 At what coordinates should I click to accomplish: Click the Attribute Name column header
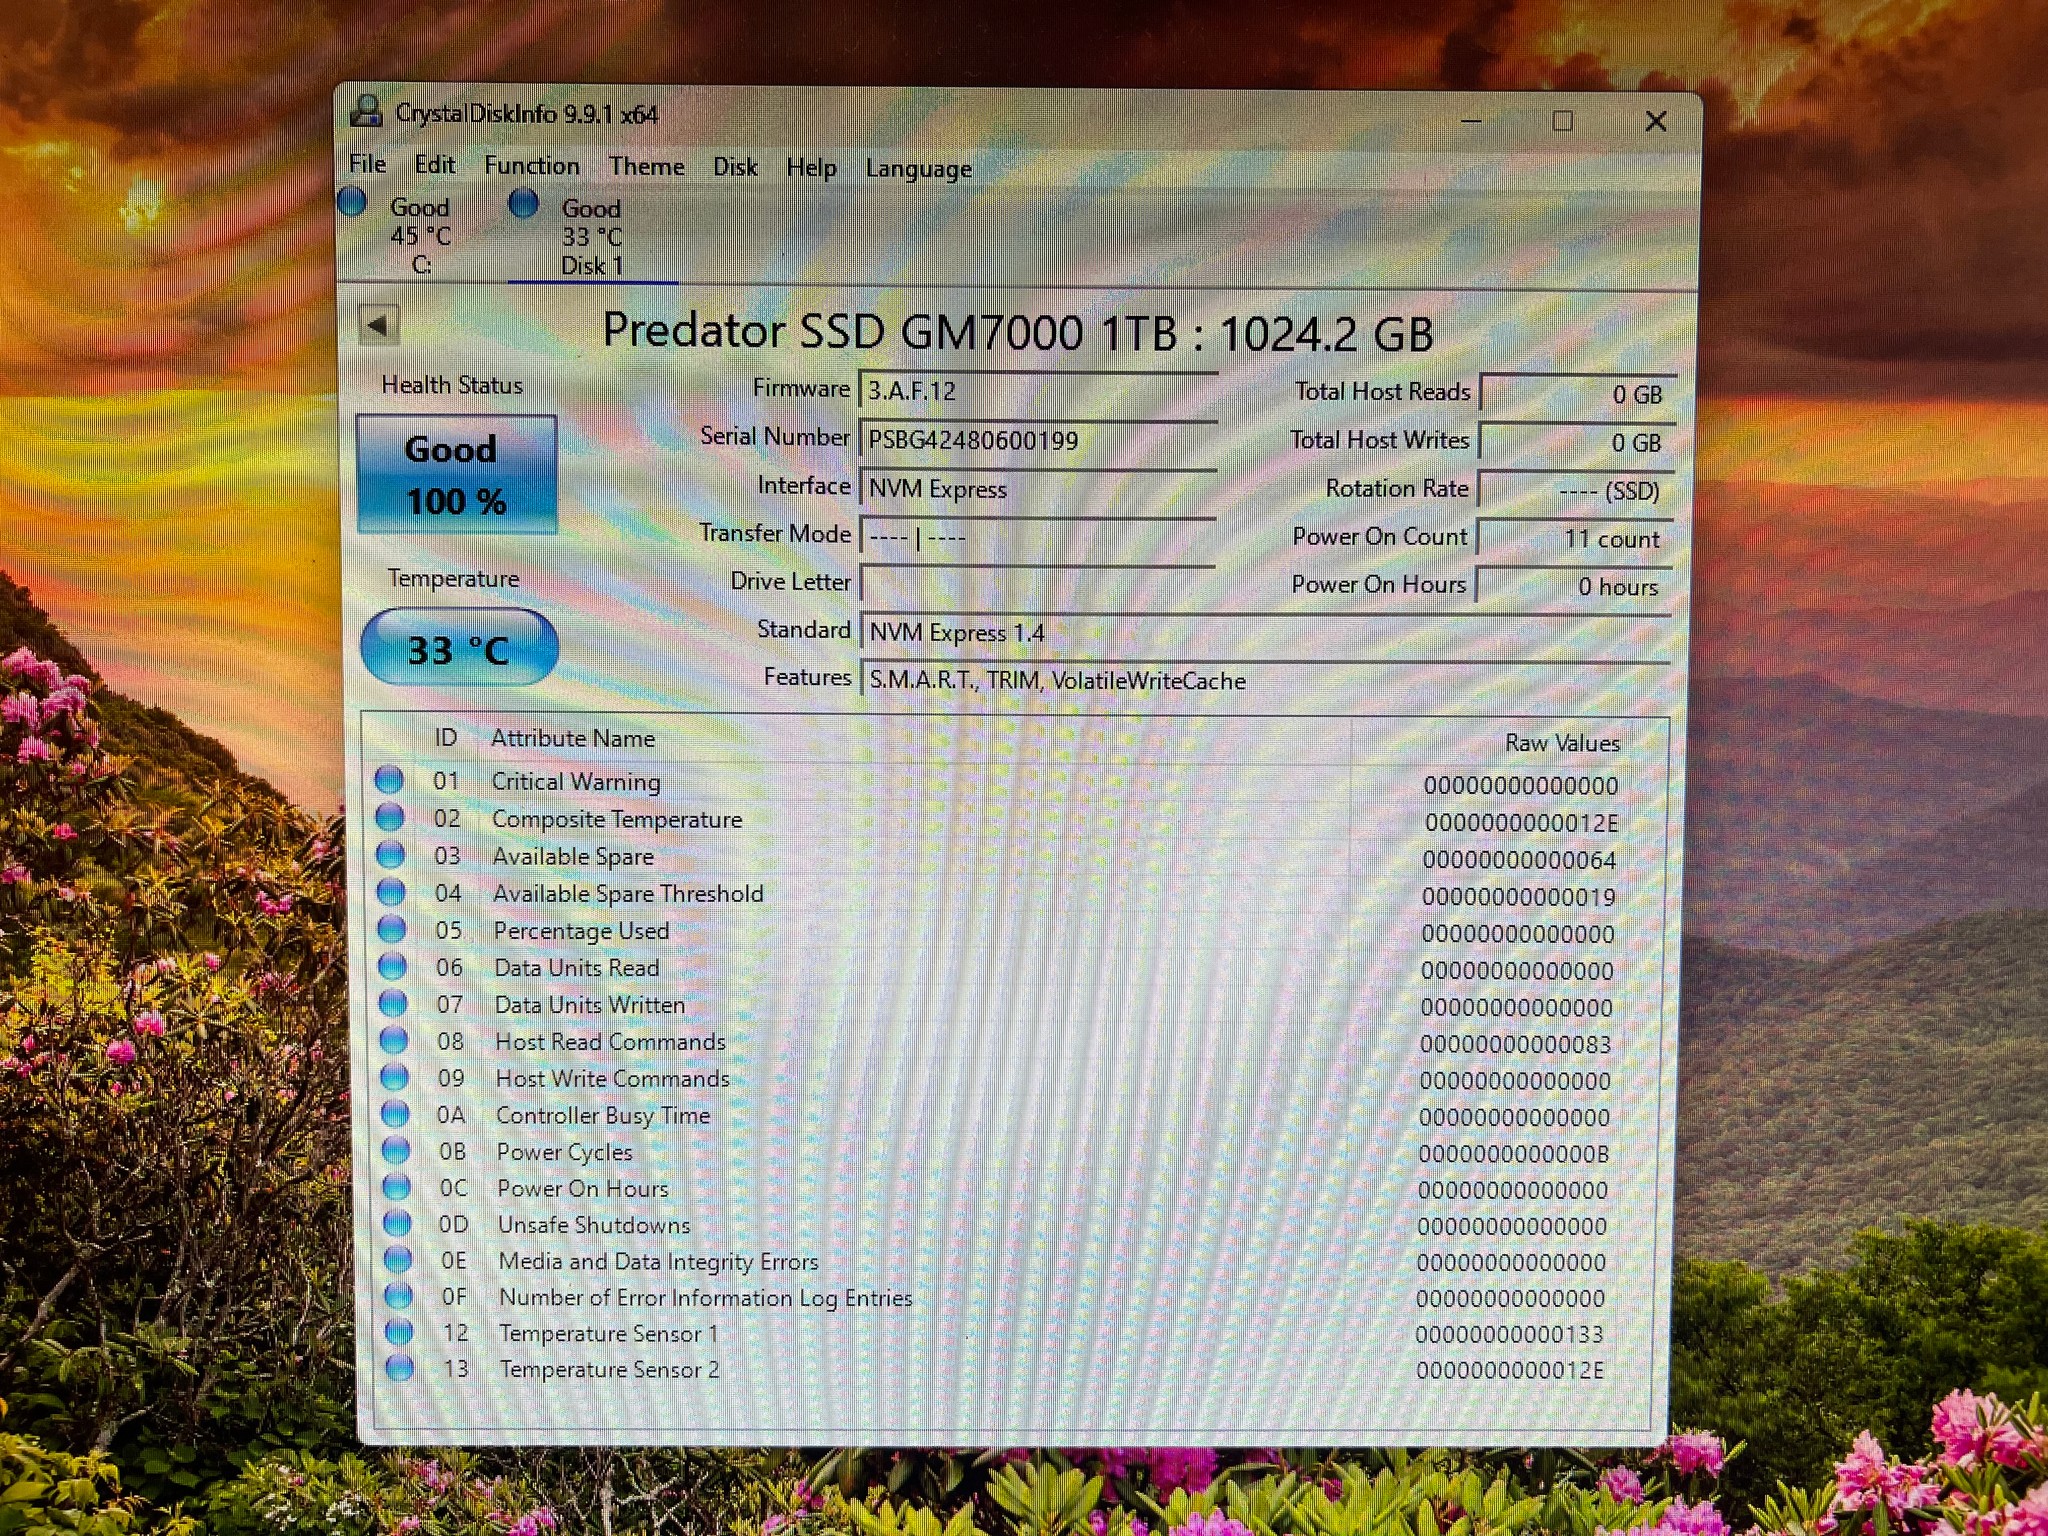coord(573,738)
